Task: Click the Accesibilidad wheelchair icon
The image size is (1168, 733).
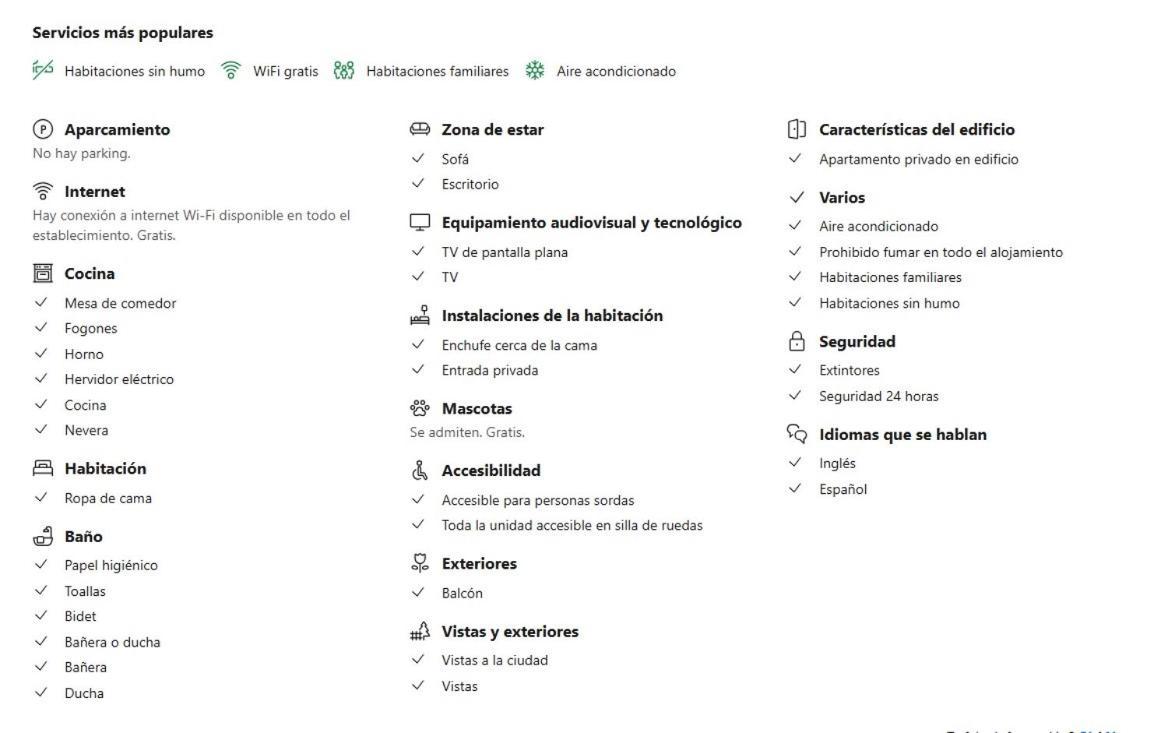Action: pyautogui.click(x=420, y=470)
